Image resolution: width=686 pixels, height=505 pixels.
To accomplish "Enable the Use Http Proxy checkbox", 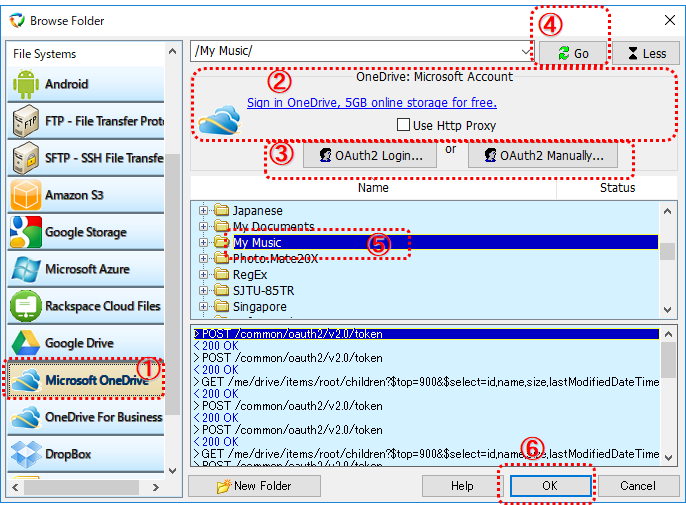I will pyautogui.click(x=403, y=125).
